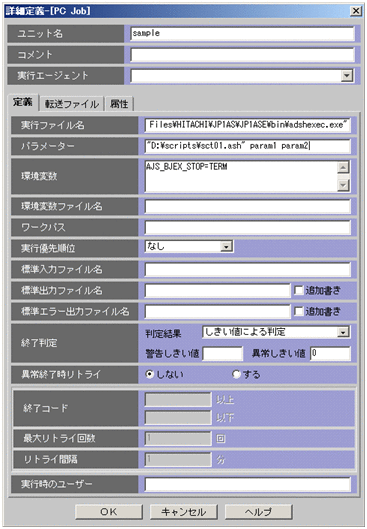
Task: Click the コメント input field
Action: [242, 55]
